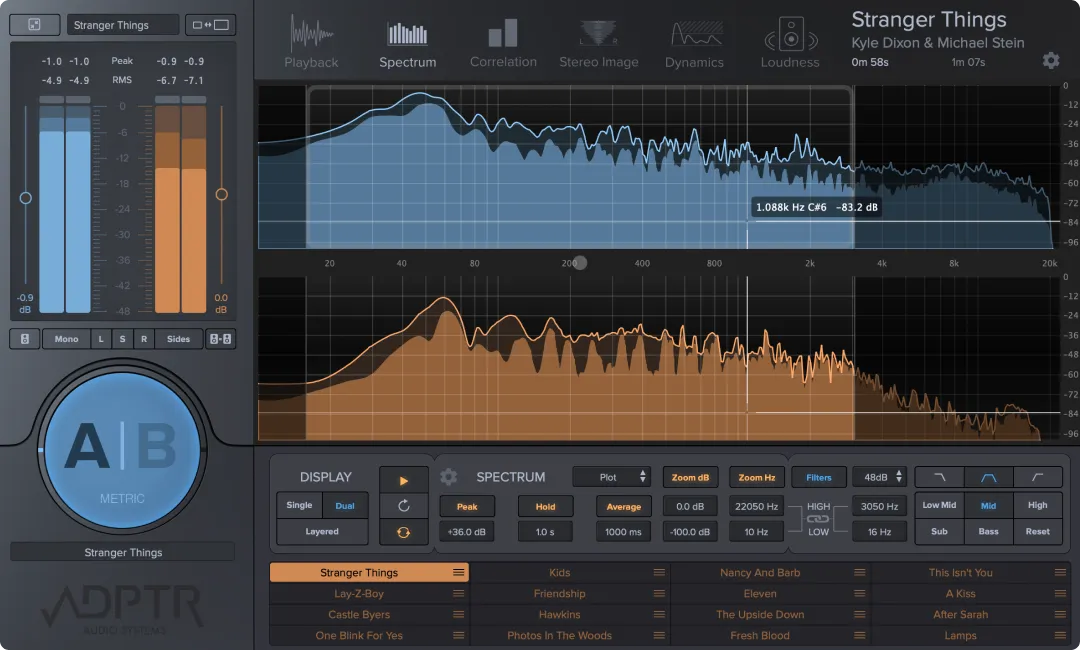This screenshot has height=650, width=1080.
Task: Click the speaker icon left of Mono
Action: coord(25,339)
